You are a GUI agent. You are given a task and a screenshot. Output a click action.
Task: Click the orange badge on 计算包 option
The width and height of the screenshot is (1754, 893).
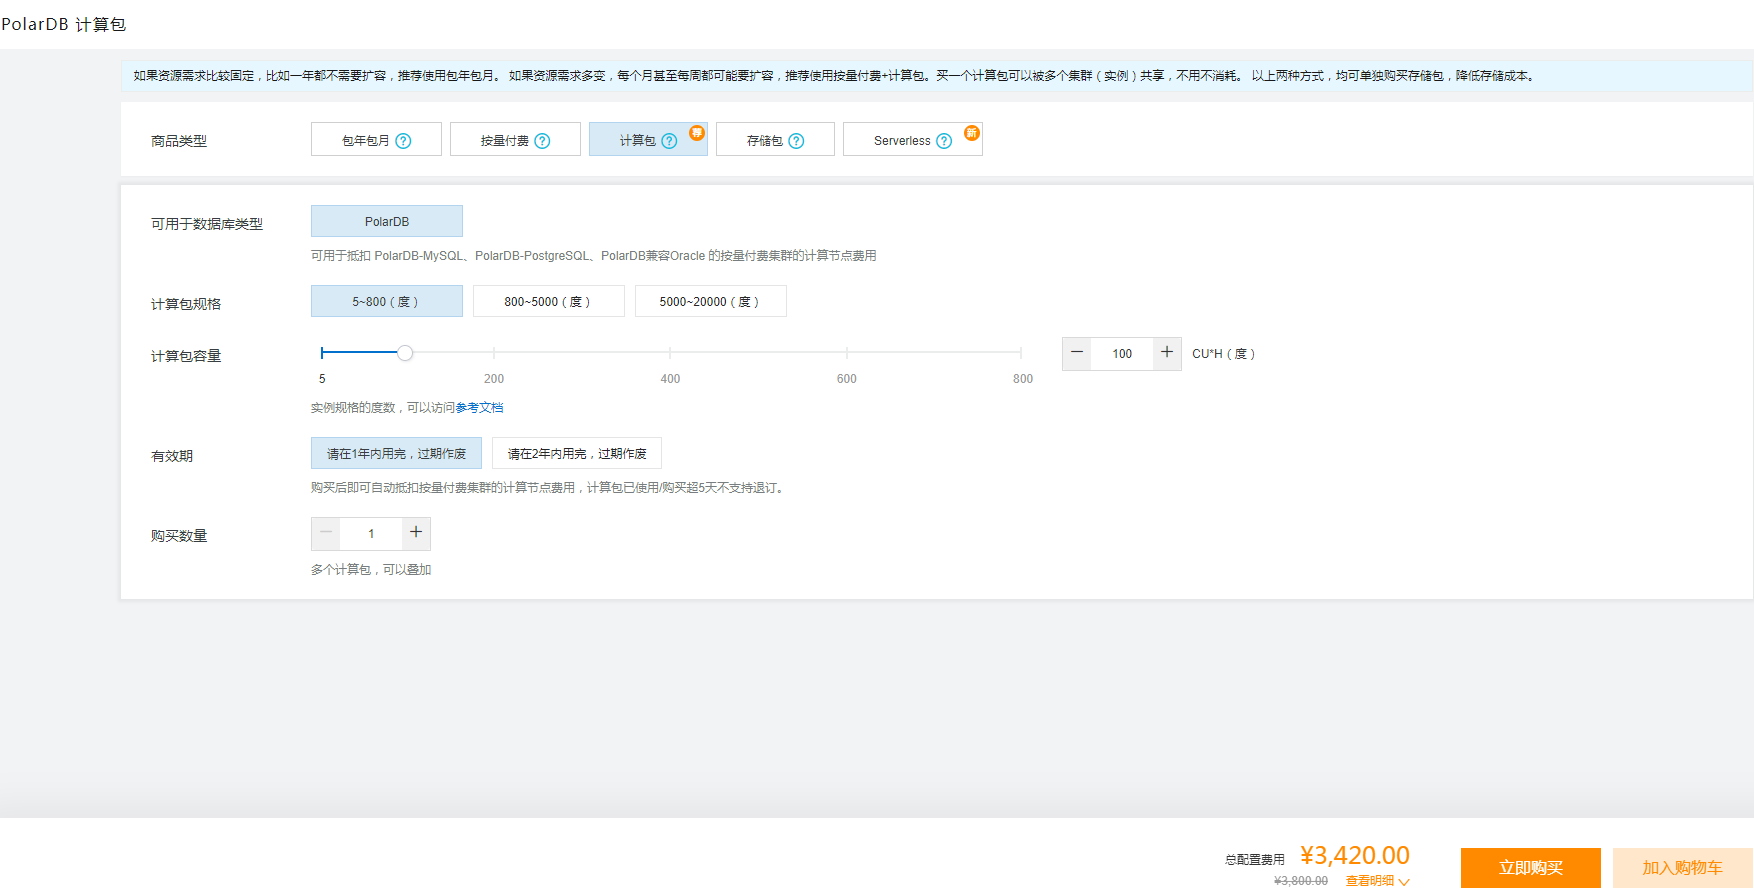click(x=697, y=133)
